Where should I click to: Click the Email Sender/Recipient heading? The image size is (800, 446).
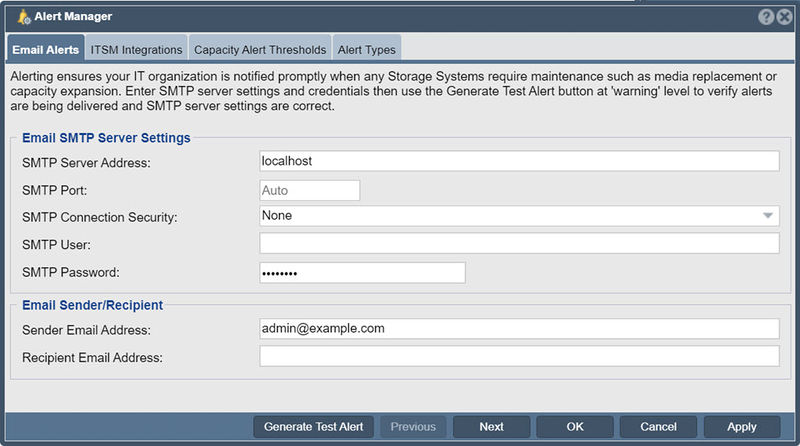coord(92,305)
